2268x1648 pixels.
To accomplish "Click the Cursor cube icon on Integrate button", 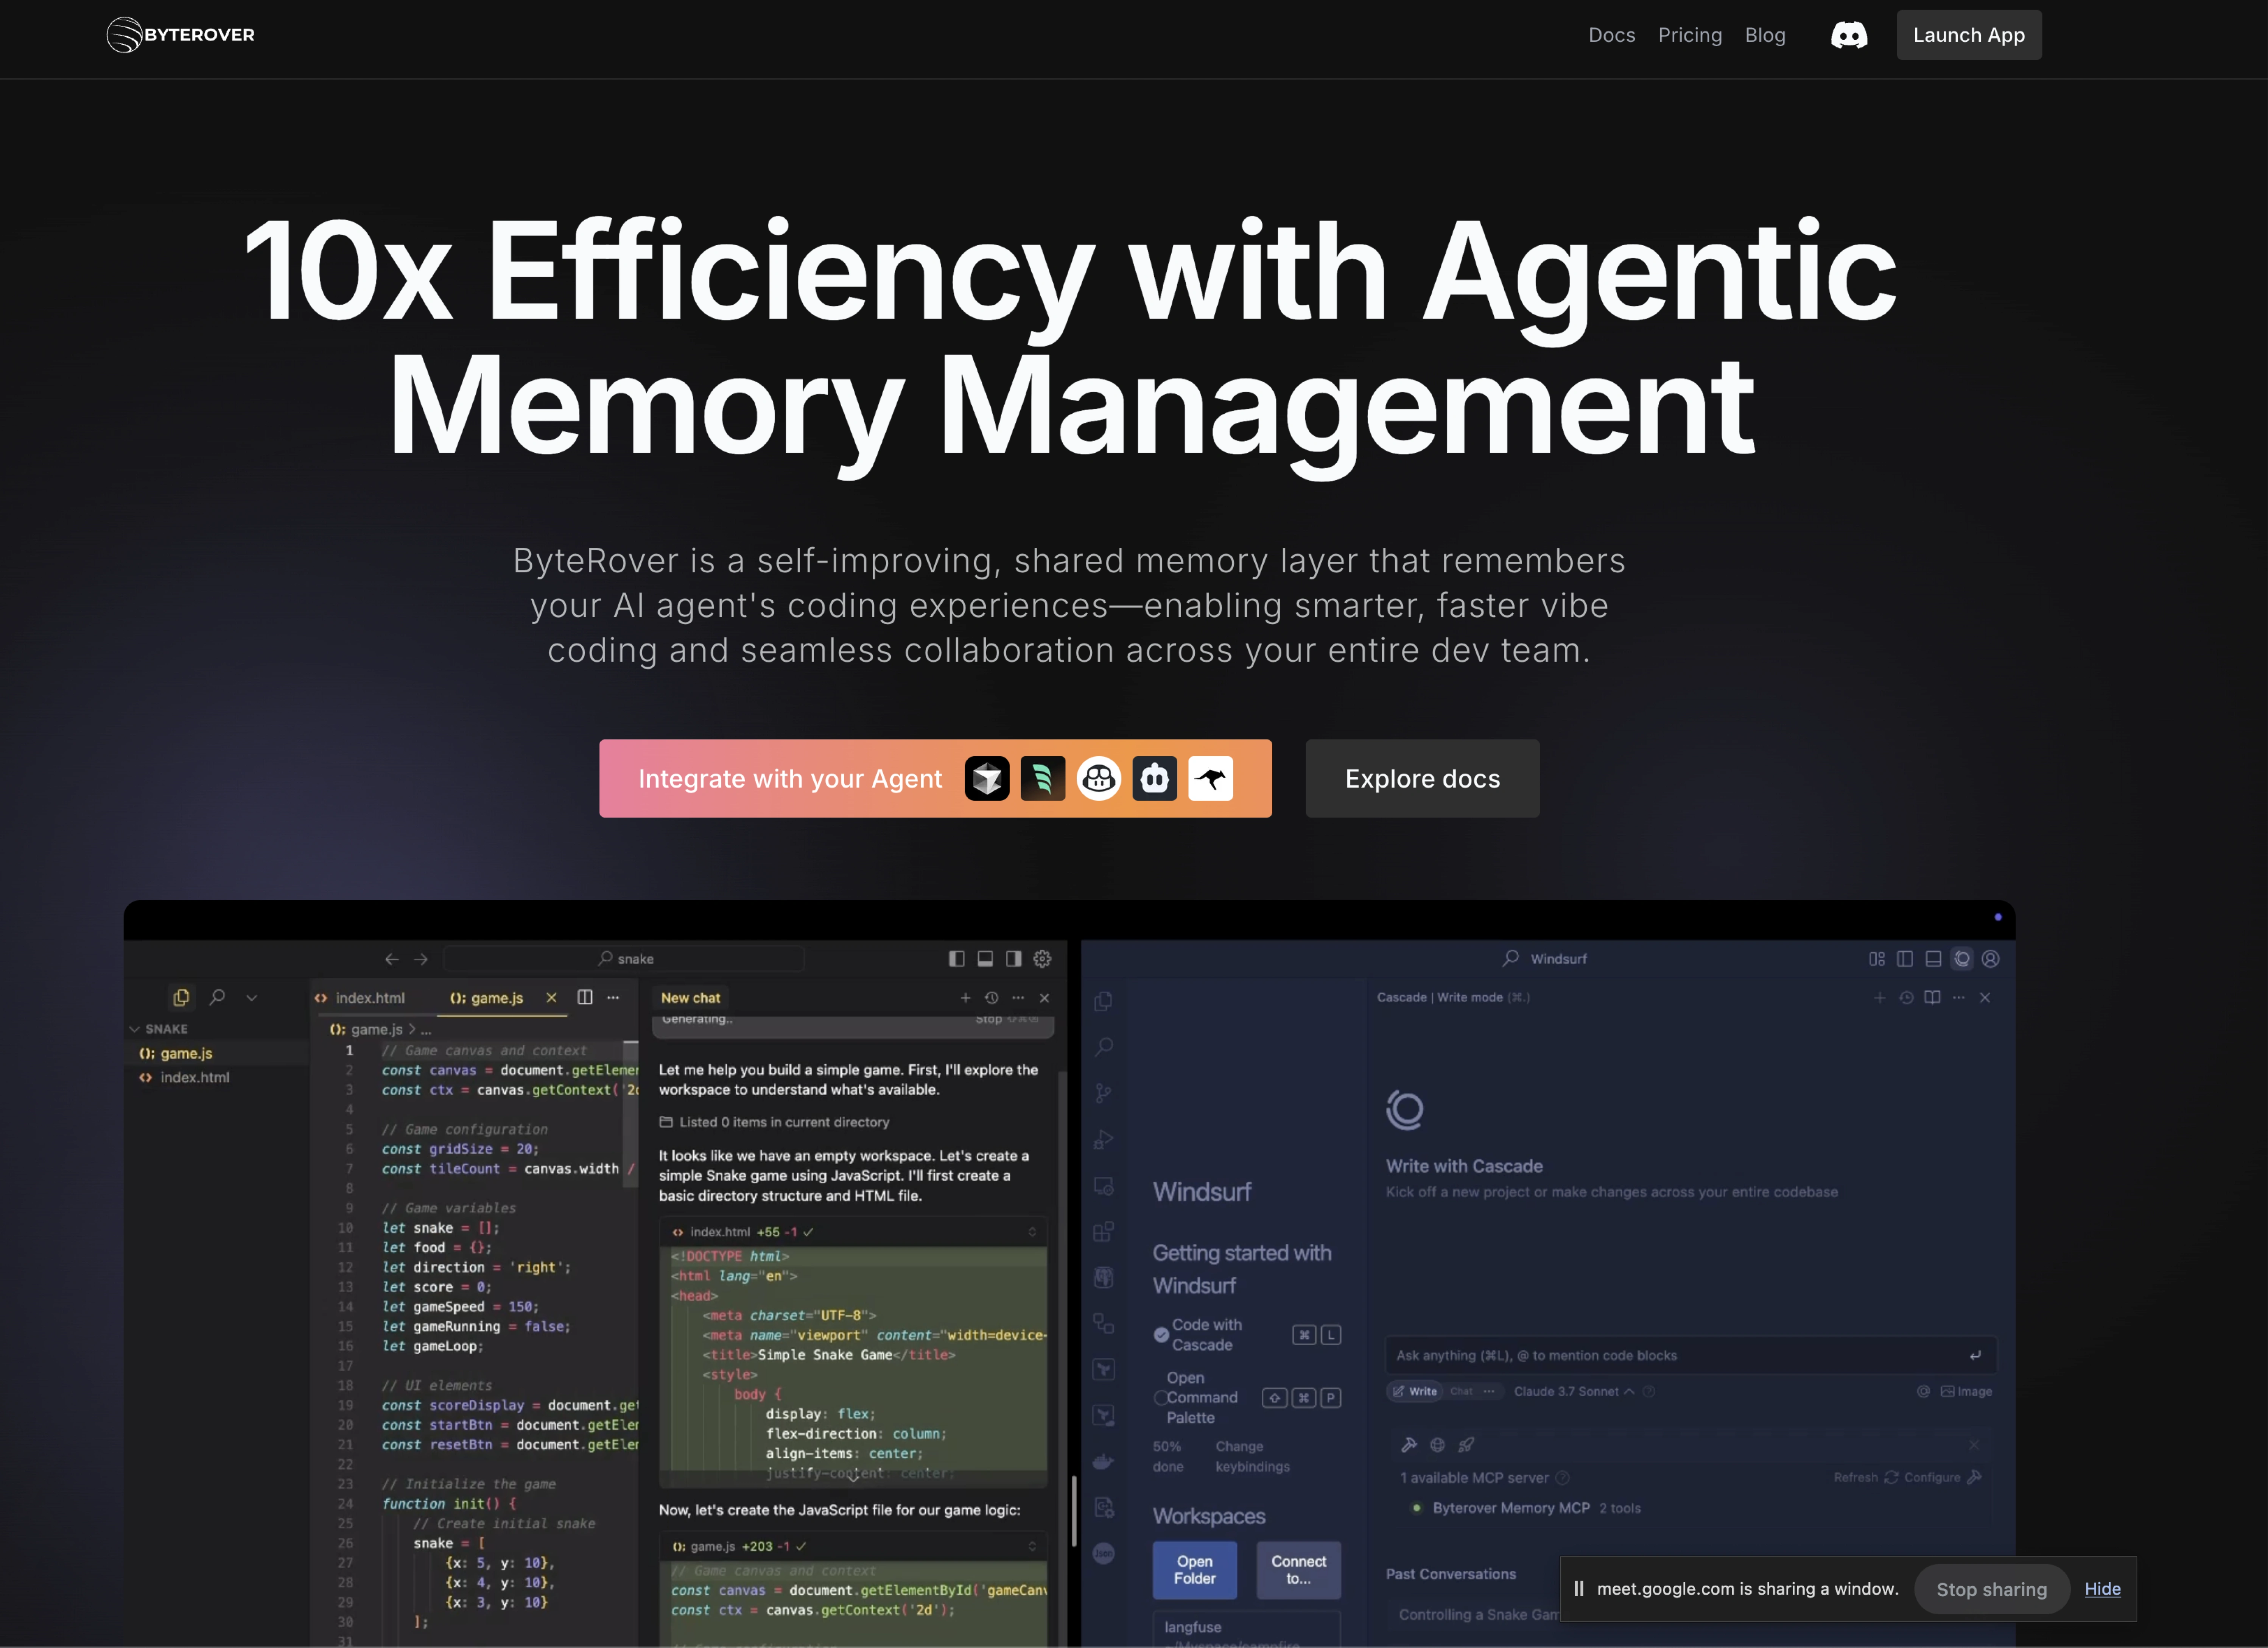I will (987, 779).
